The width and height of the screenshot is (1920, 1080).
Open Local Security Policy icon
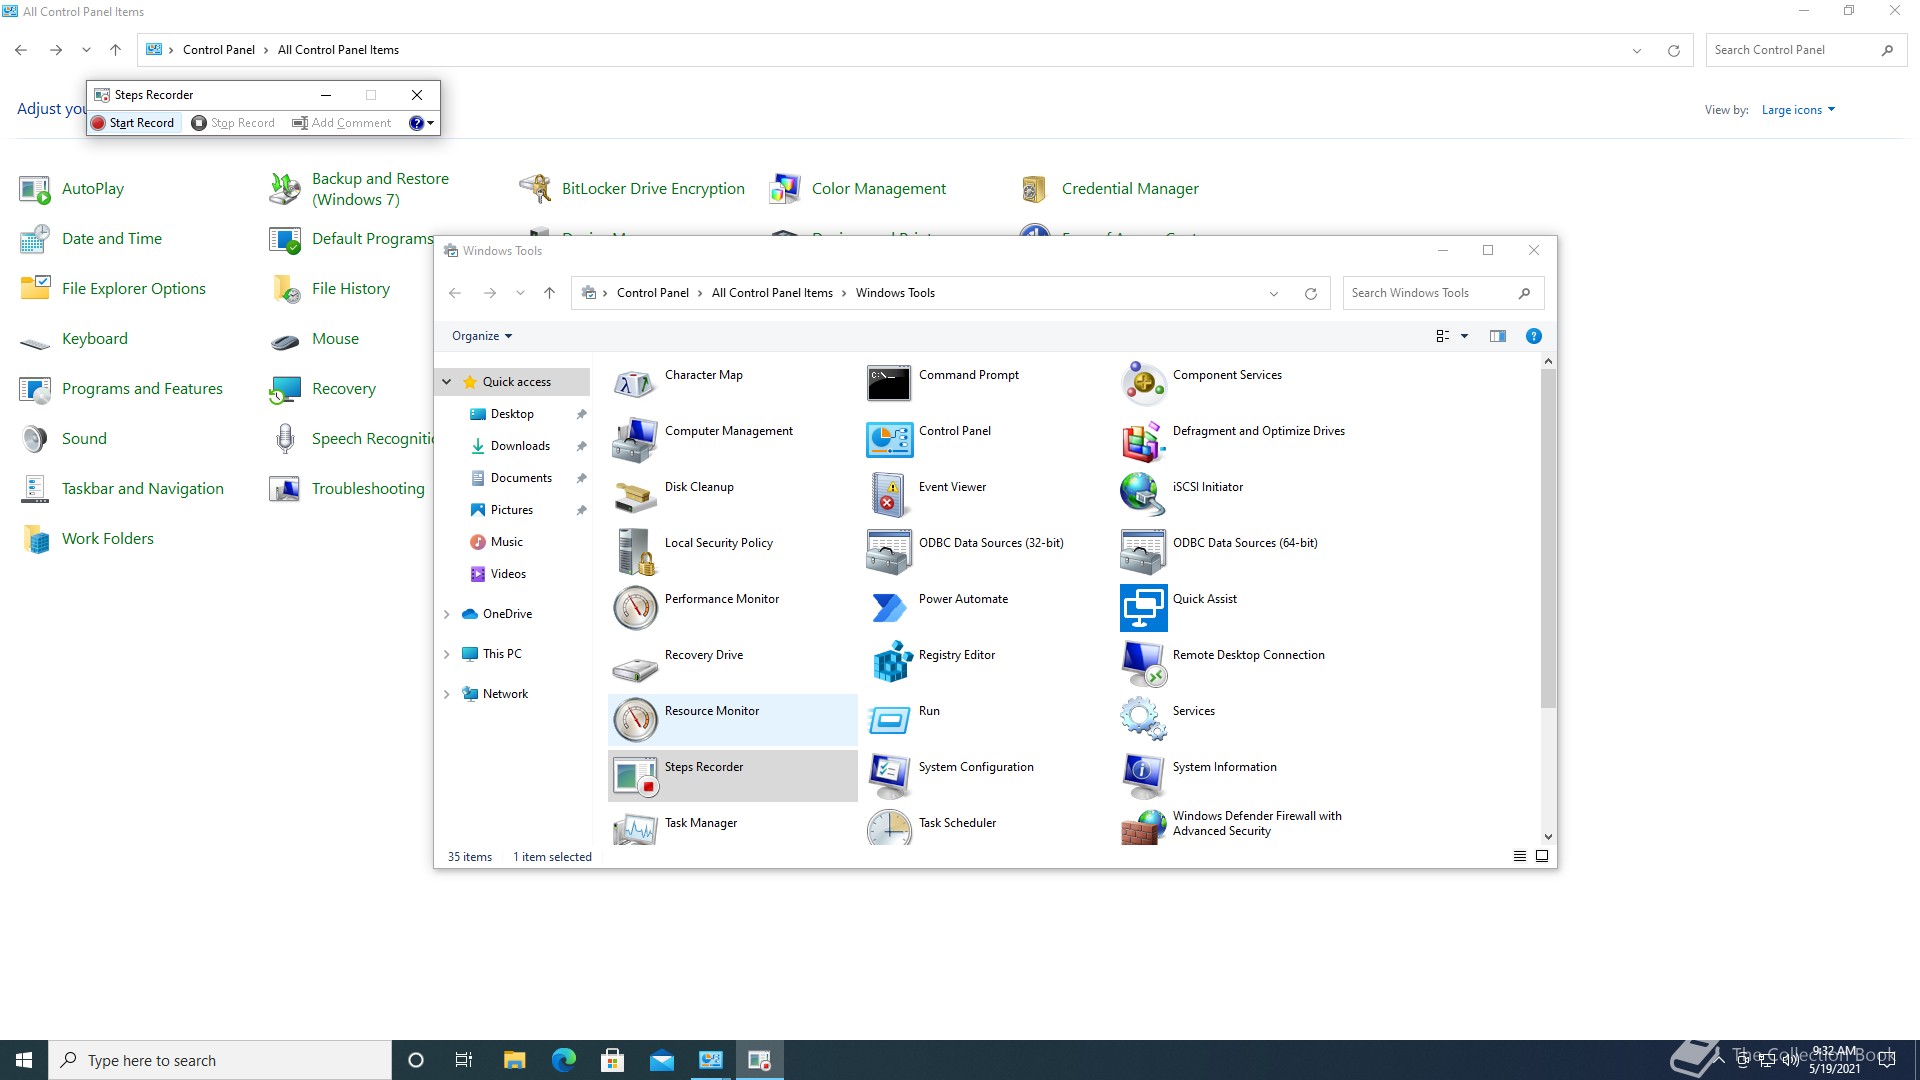tap(634, 551)
